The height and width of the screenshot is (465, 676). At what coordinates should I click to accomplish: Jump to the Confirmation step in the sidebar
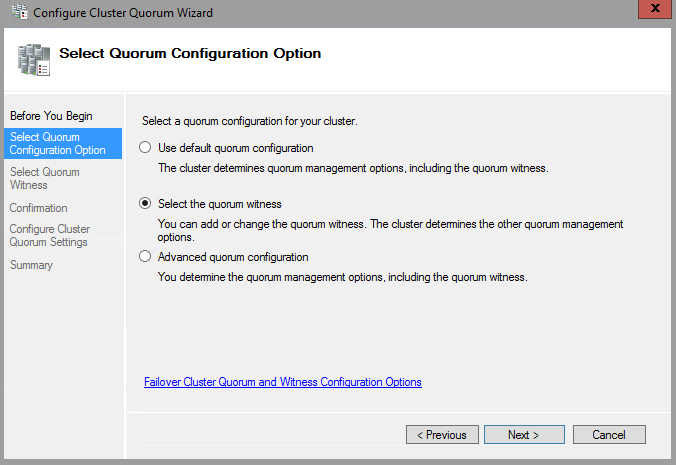point(39,208)
